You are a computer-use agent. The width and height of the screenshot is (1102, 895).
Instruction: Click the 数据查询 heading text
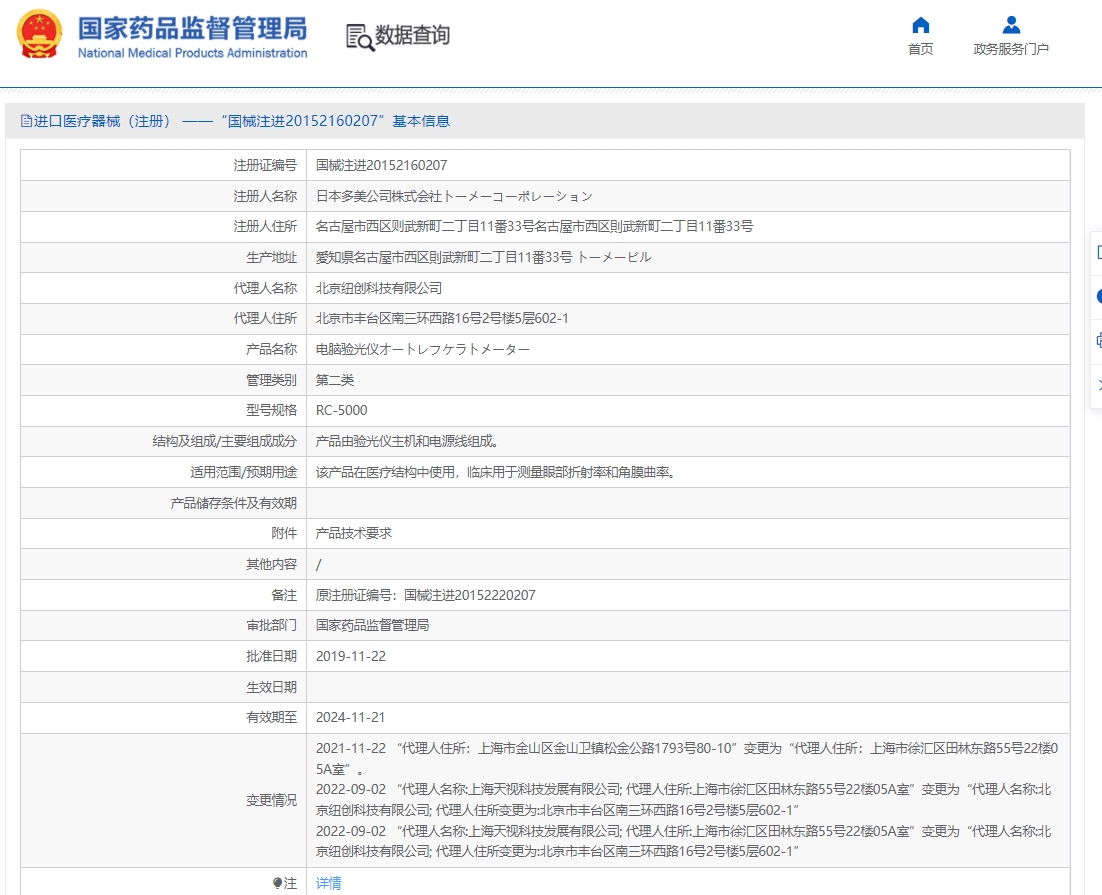click(412, 35)
